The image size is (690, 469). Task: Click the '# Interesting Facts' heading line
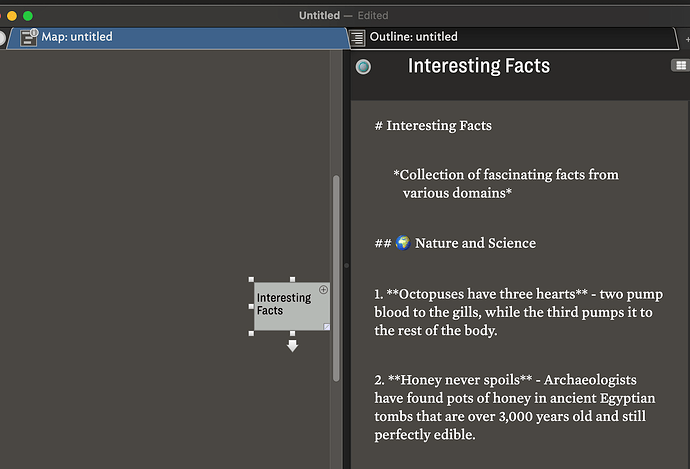(433, 125)
